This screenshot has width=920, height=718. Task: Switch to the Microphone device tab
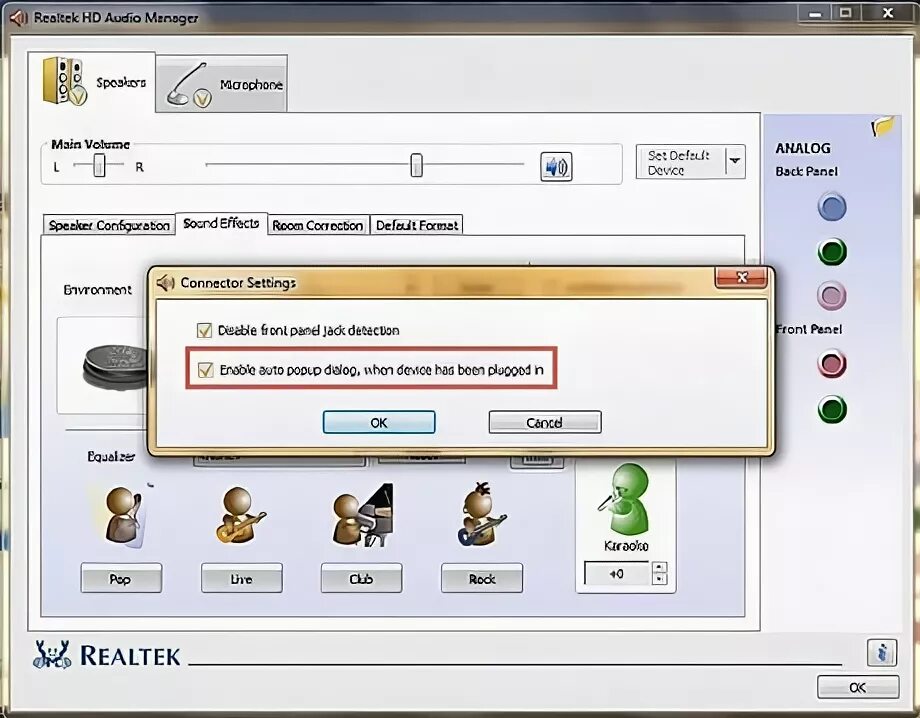coord(222,84)
